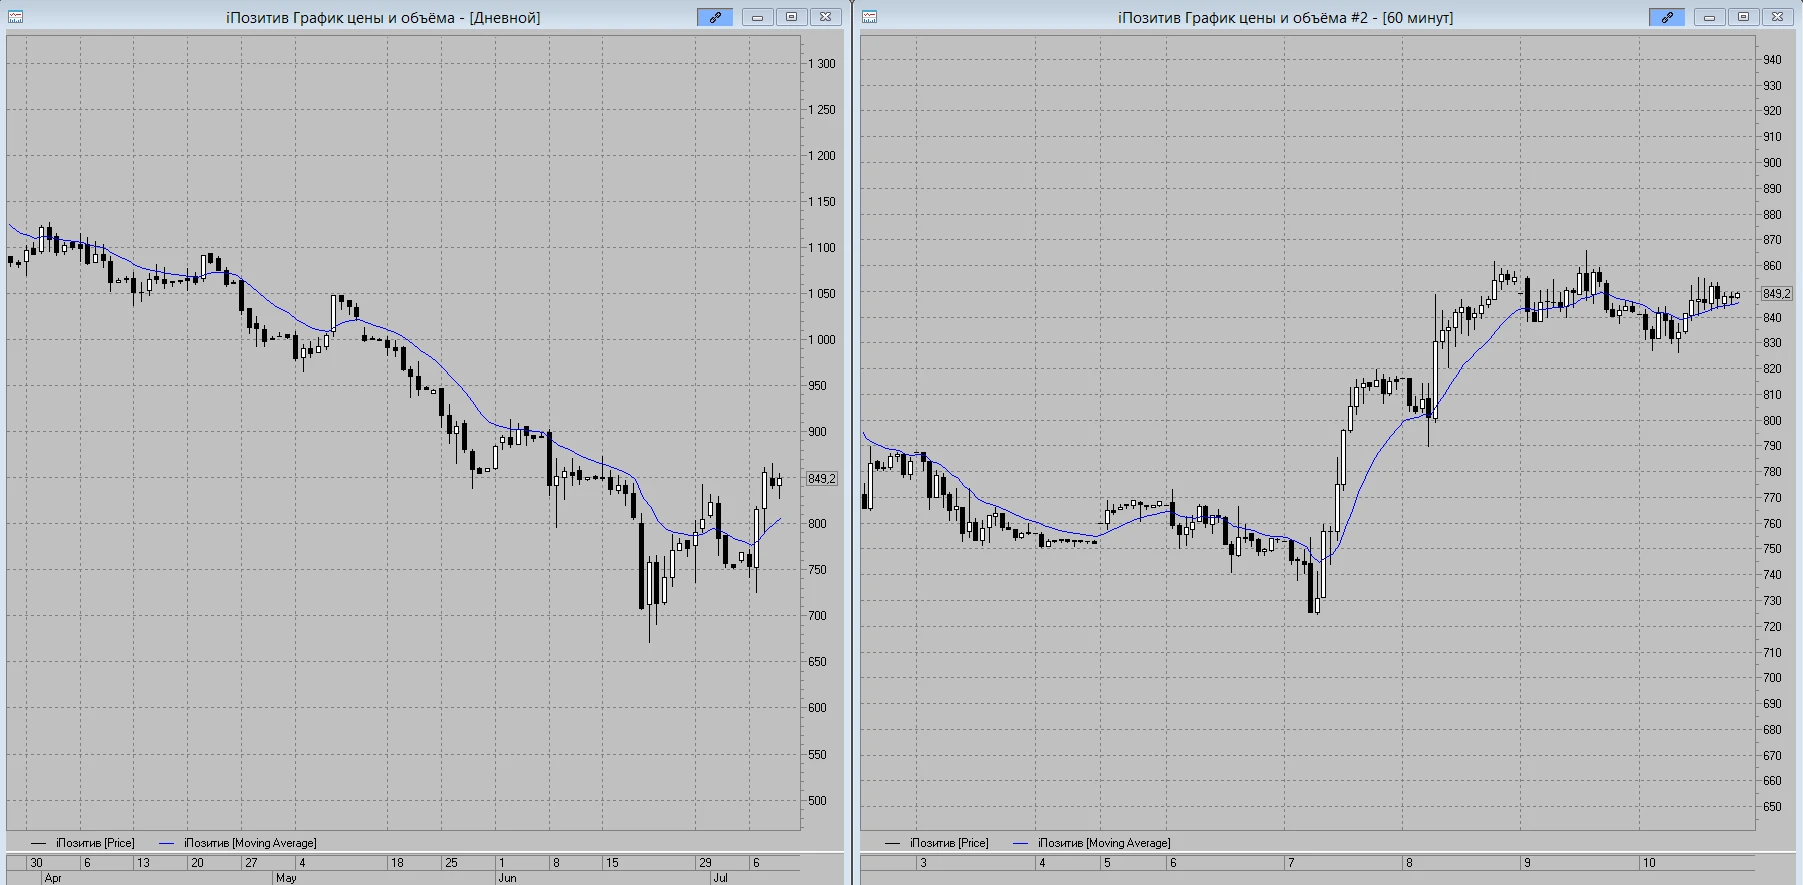Click the 9 day marker on the hourly time axis
This screenshot has height=885, width=1803.
tap(1527, 863)
